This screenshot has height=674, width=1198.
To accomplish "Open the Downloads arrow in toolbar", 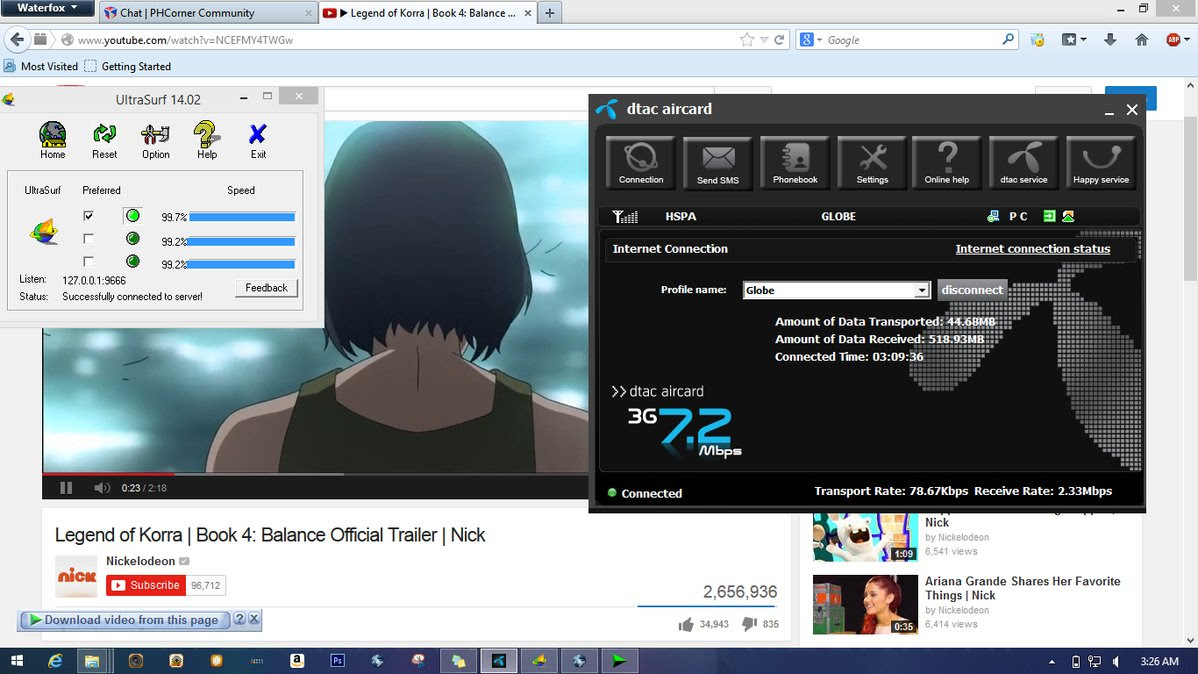I will coord(1110,40).
